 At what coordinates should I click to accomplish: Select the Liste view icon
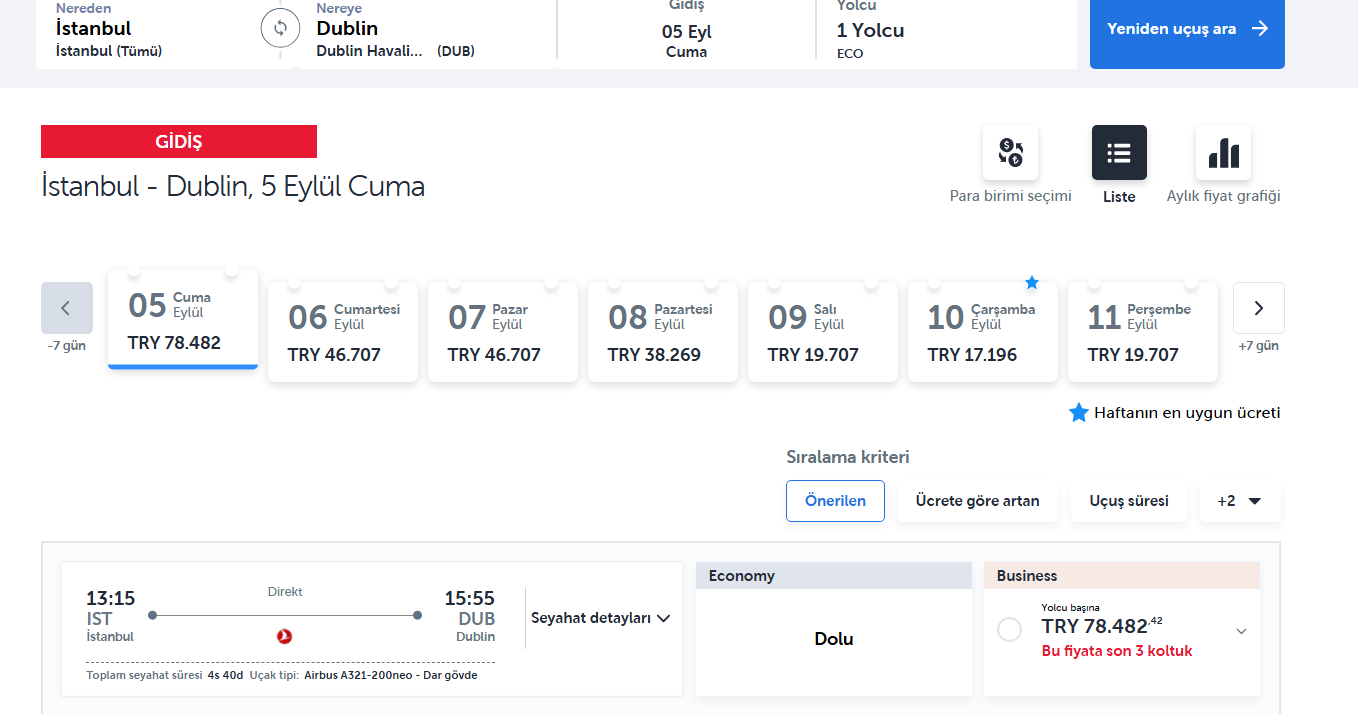pyautogui.click(x=1119, y=153)
